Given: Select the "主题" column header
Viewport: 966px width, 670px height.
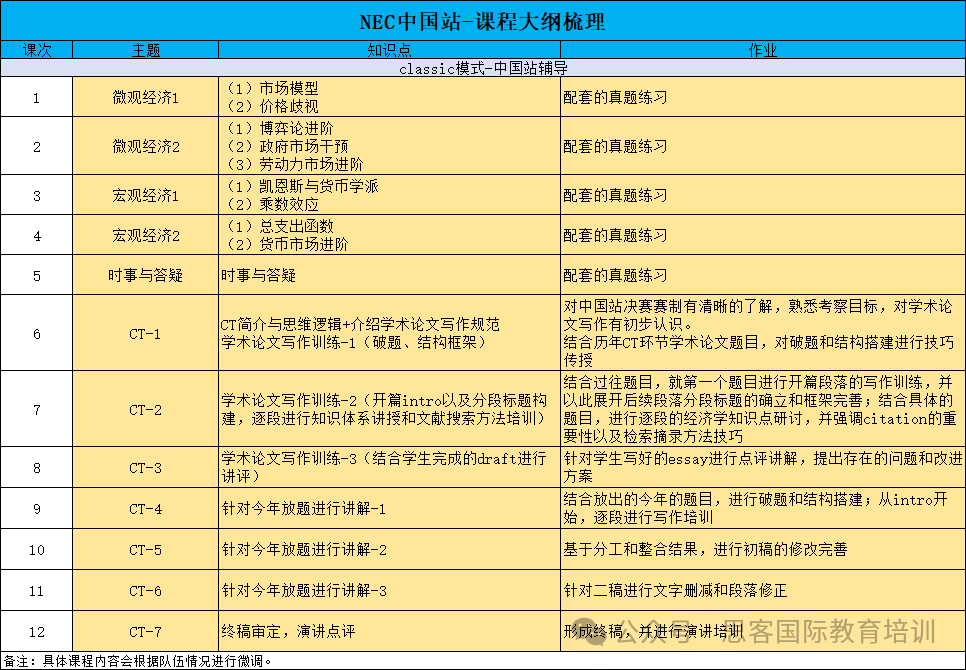Looking at the screenshot, I should (145, 50).
